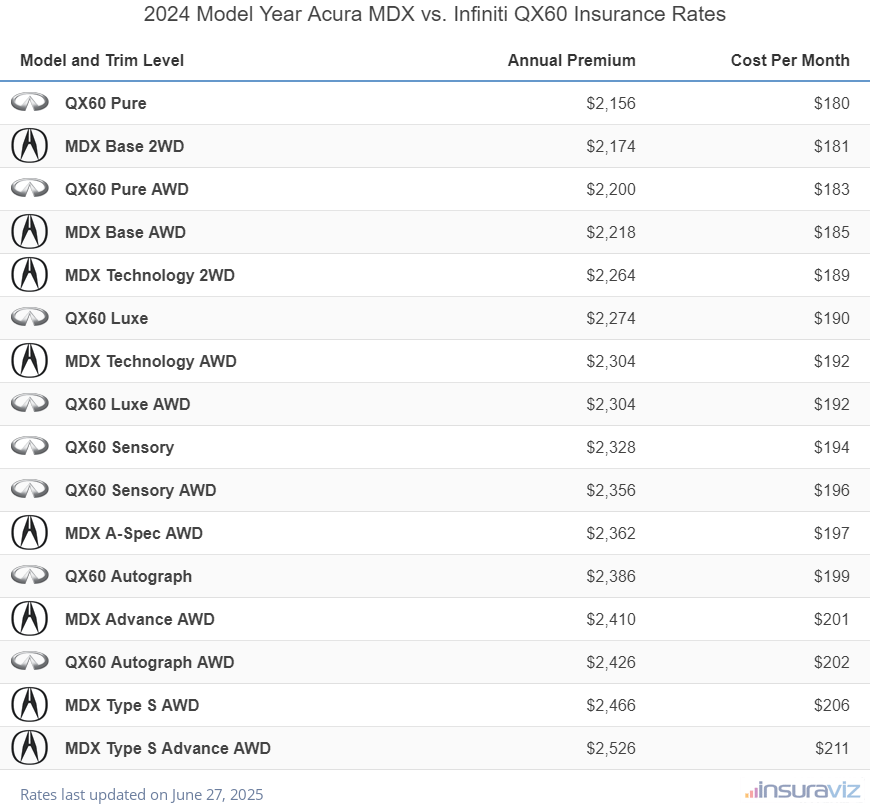This screenshot has width=870, height=810.
Task: Click the Model and Trim Level column header
Action: (x=102, y=60)
